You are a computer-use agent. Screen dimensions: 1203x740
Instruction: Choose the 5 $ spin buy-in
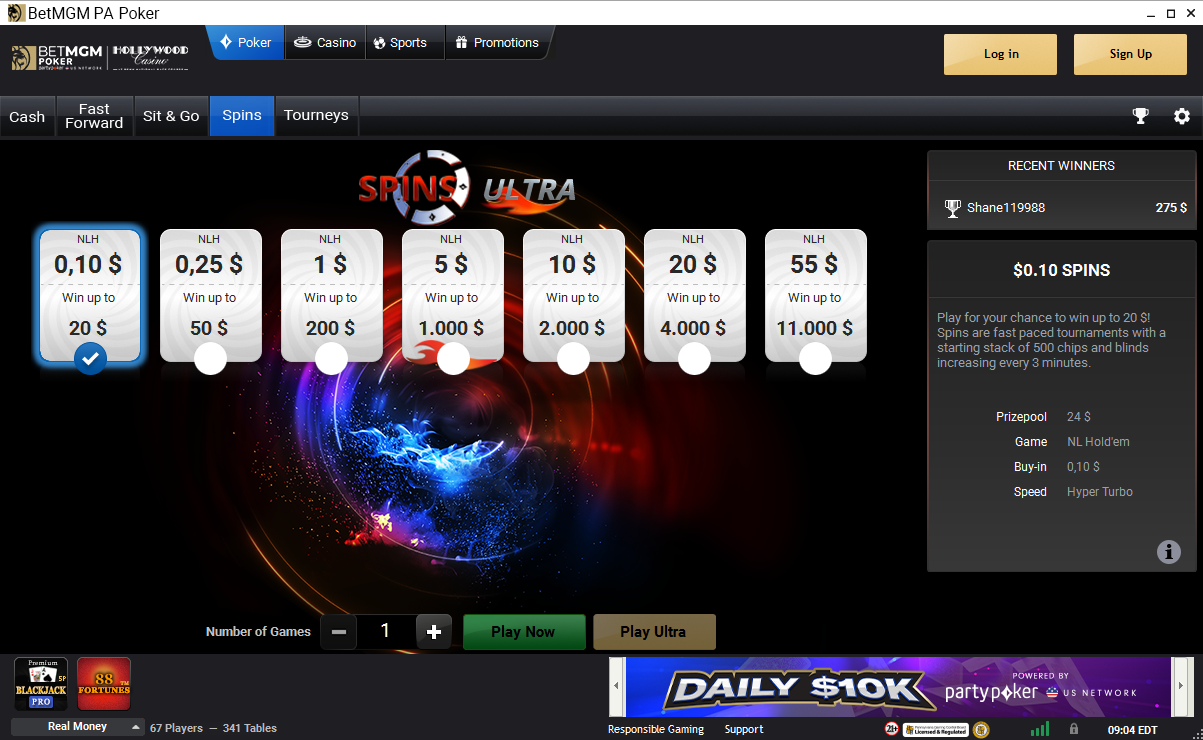453,295
